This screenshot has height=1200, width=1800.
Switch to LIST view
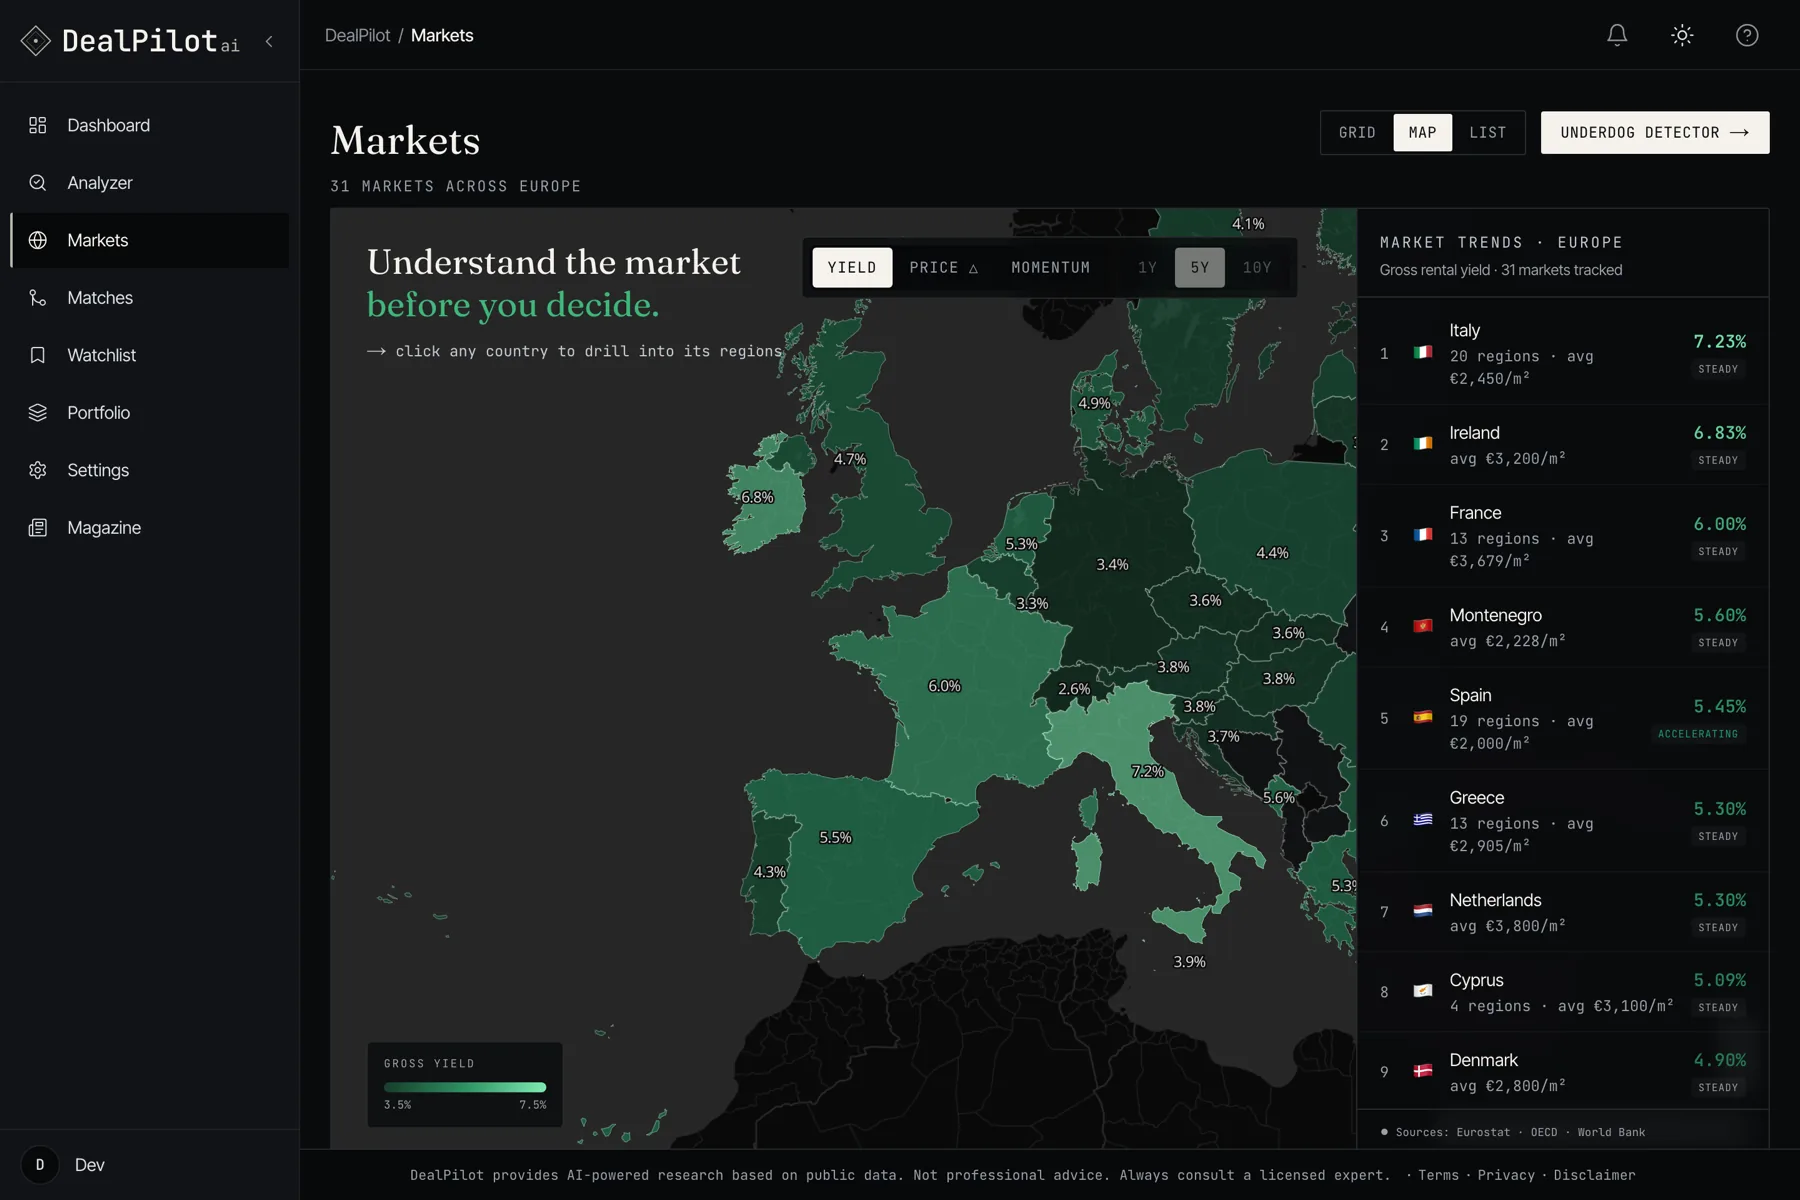(x=1488, y=132)
